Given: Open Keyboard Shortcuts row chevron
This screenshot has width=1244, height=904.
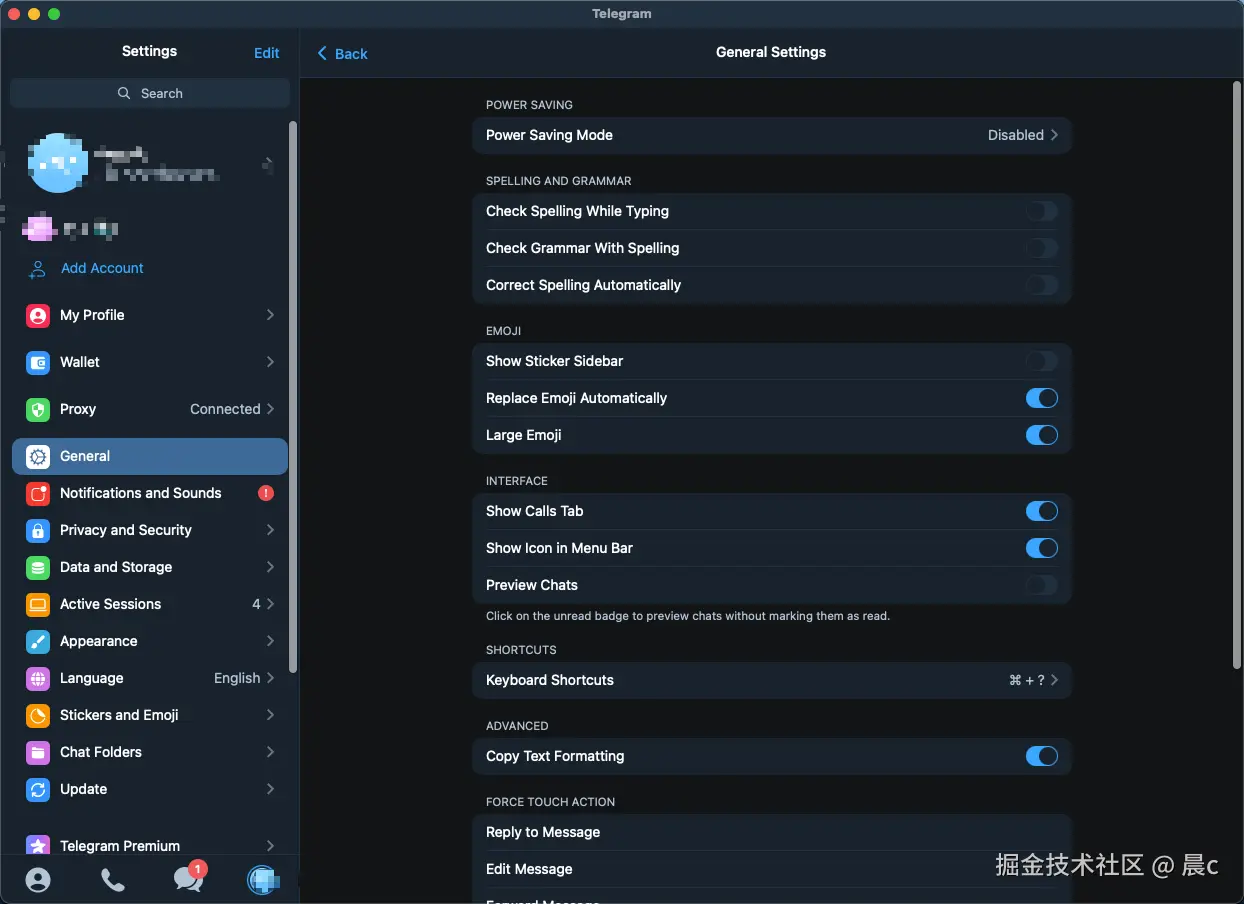Looking at the screenshot, I should 1054,680.
